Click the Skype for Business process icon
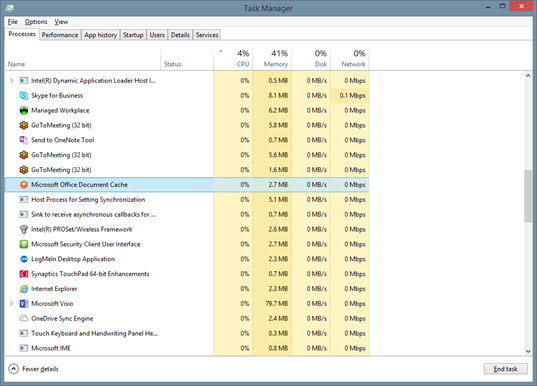 click(x=24, y=96)
